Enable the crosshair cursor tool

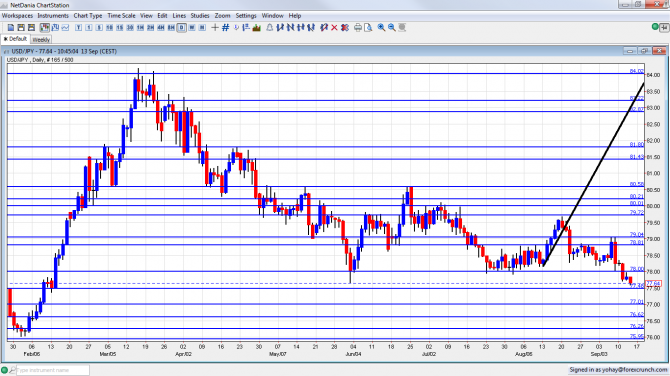pos(215,27)
